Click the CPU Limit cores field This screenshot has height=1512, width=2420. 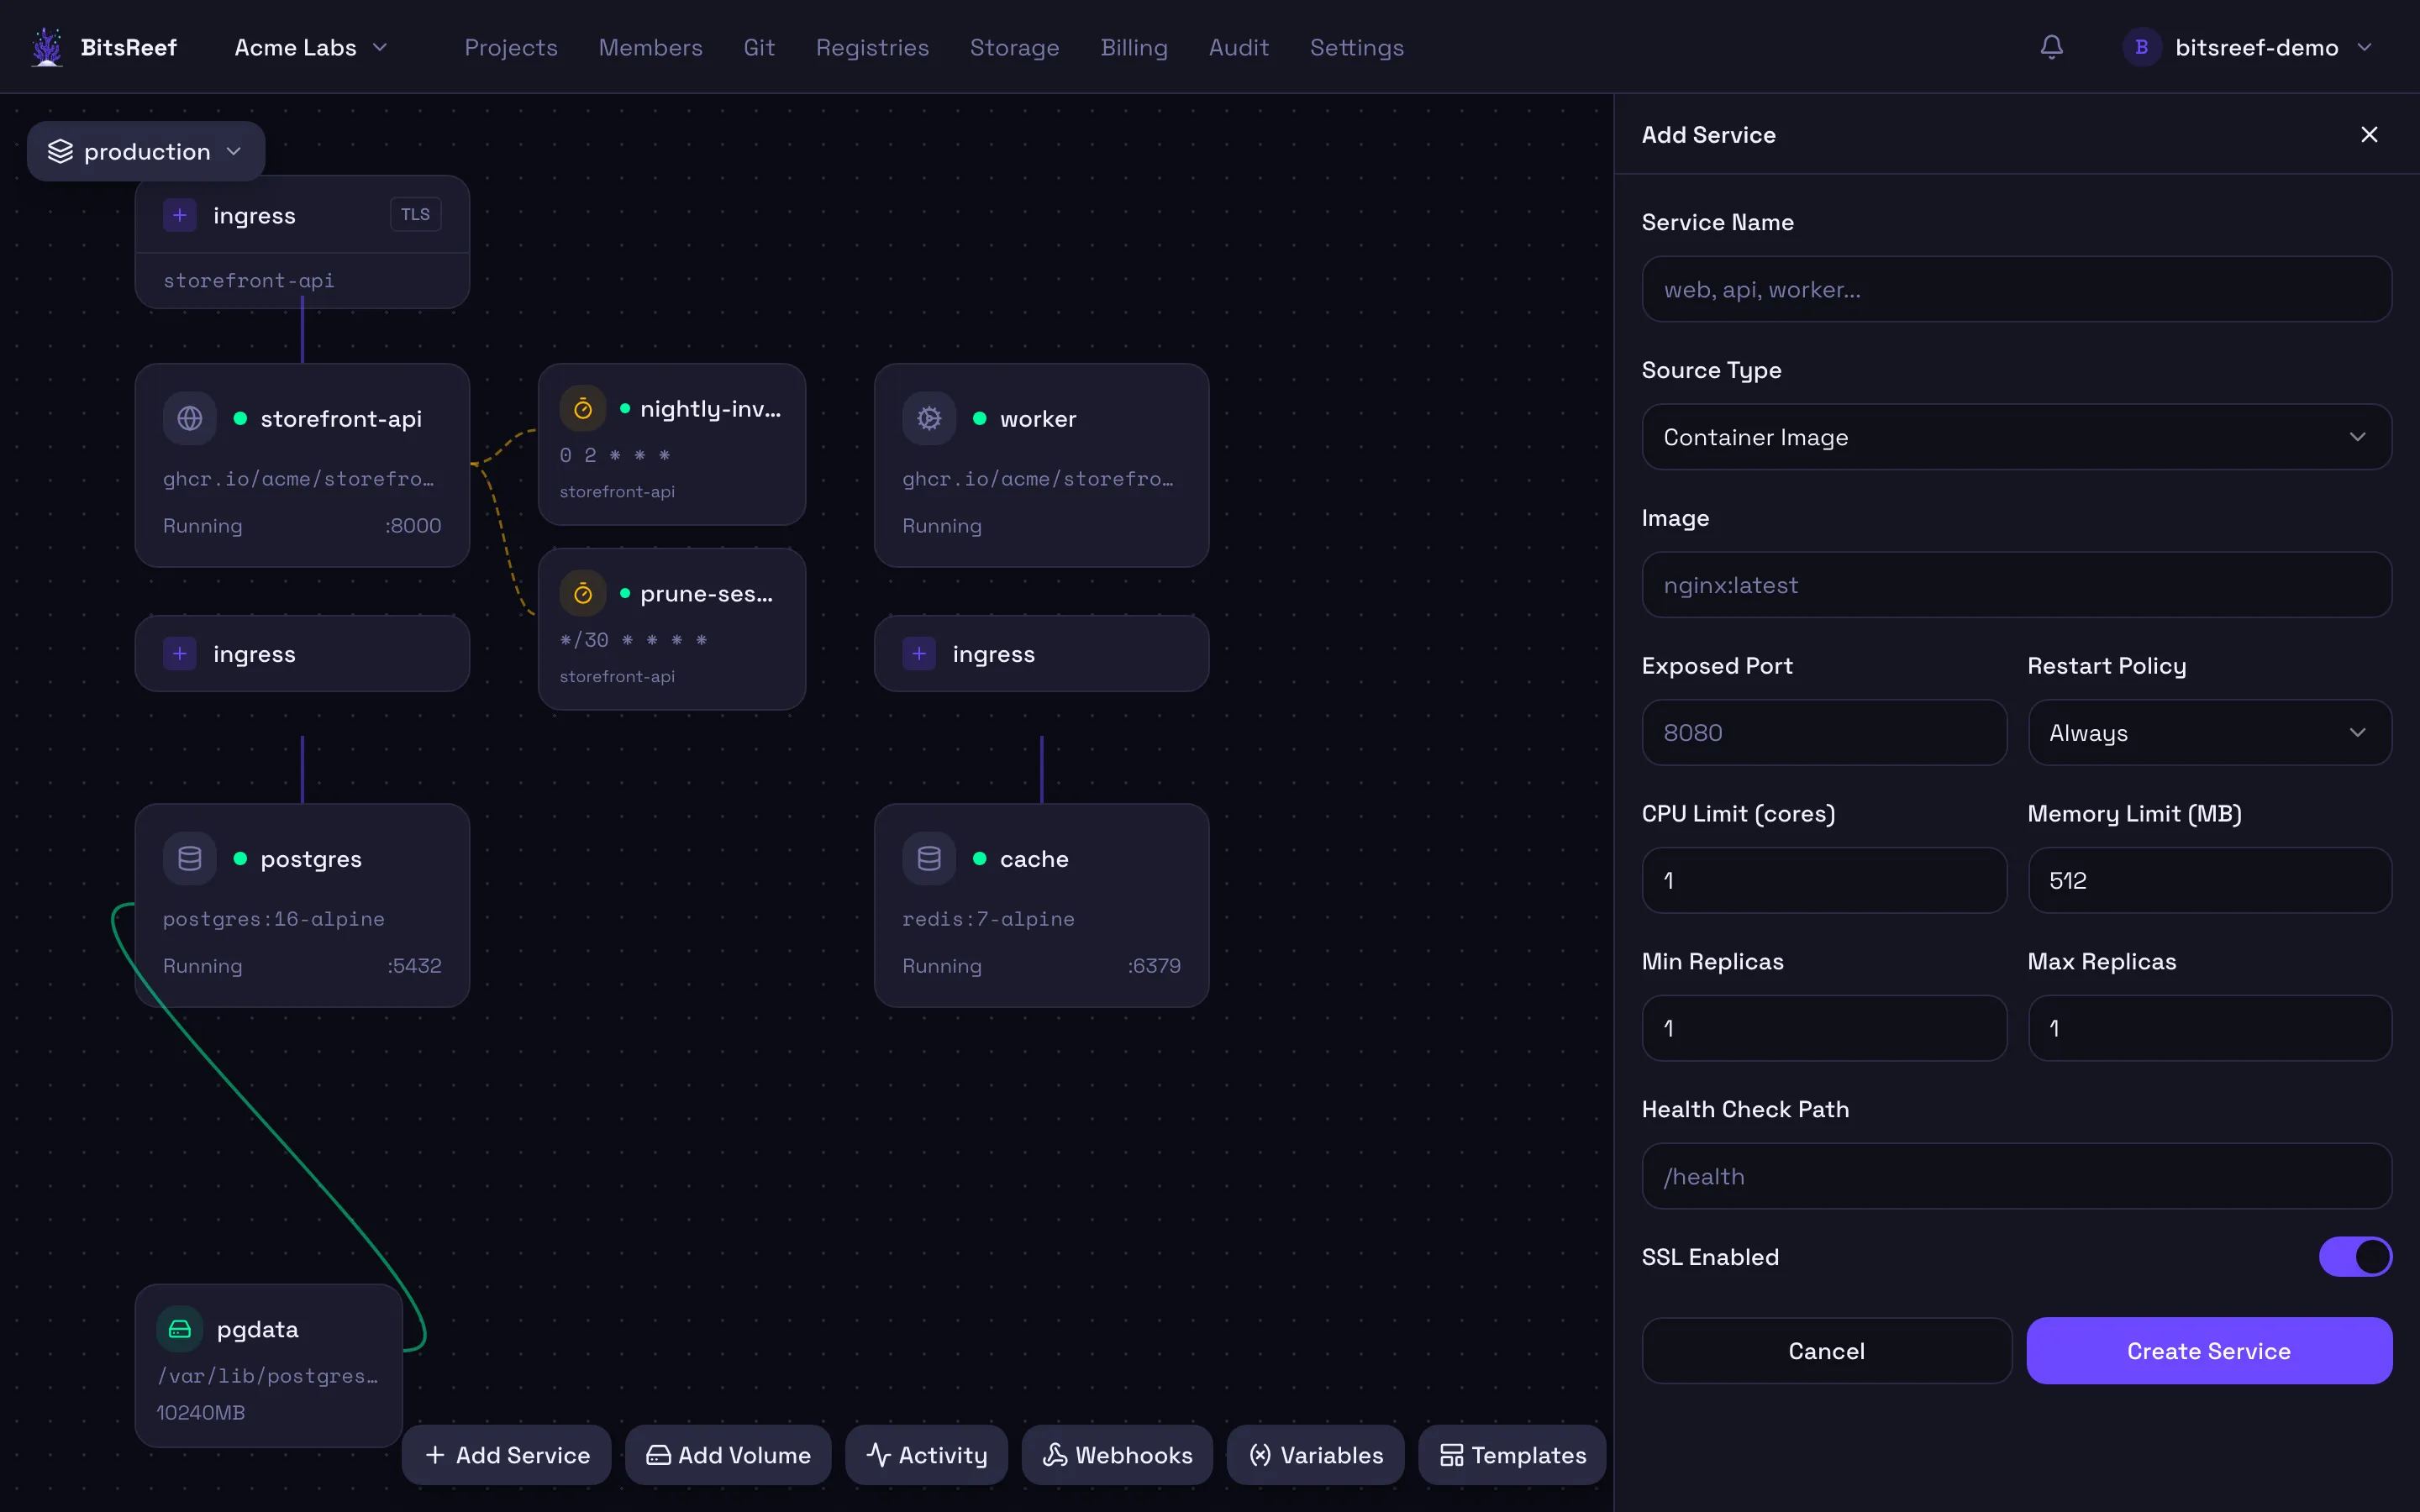click(x=1824, y=880)
